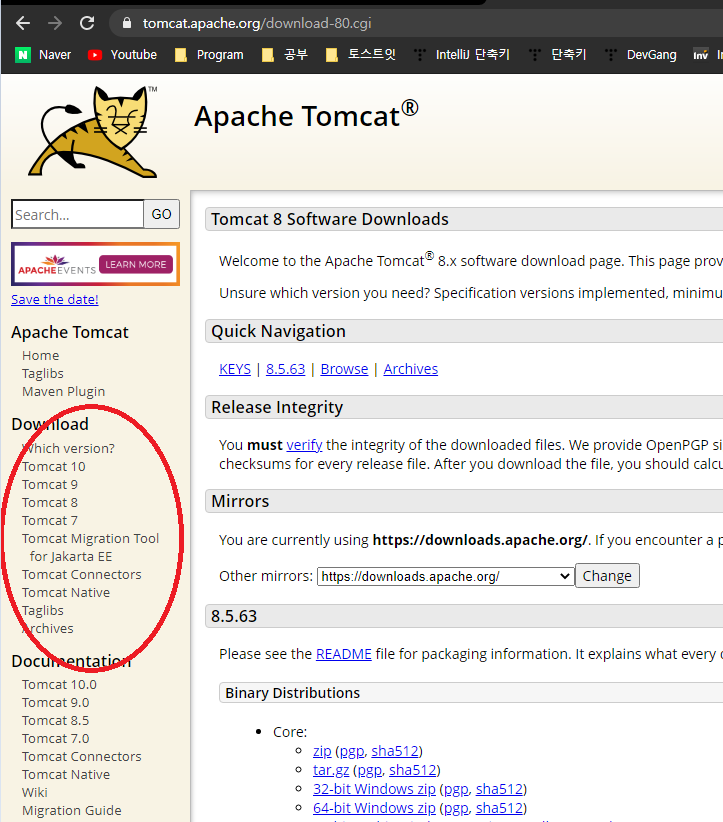The width and height of the screenshot is (723, 822).
Task: Open pgp for 32-bit Windows zip
Action: coord(456,789)
